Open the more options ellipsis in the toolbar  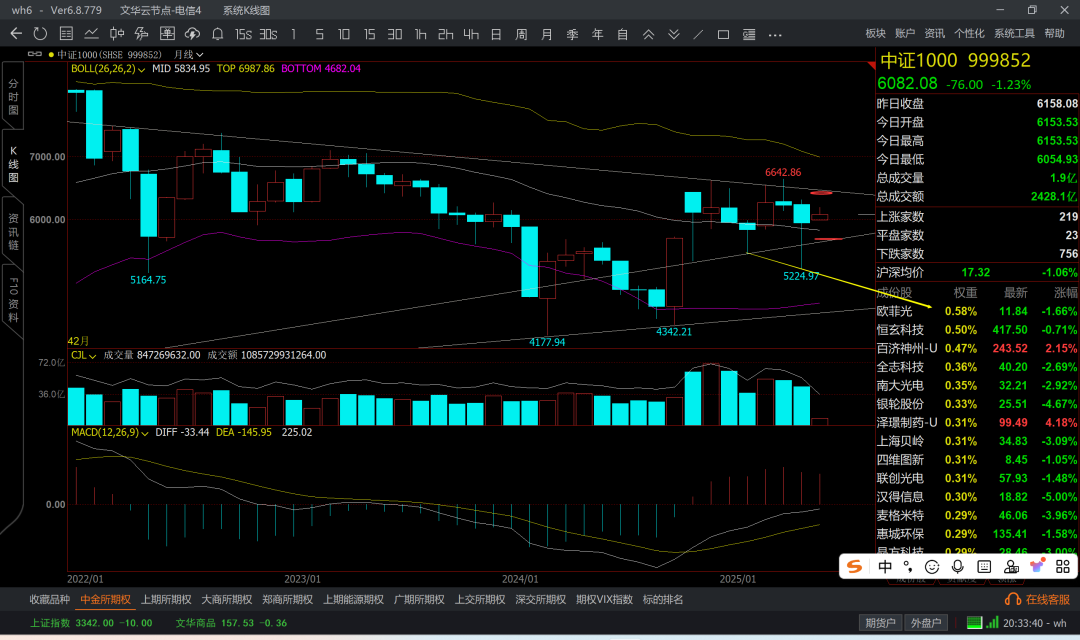(x=775, y=34)
